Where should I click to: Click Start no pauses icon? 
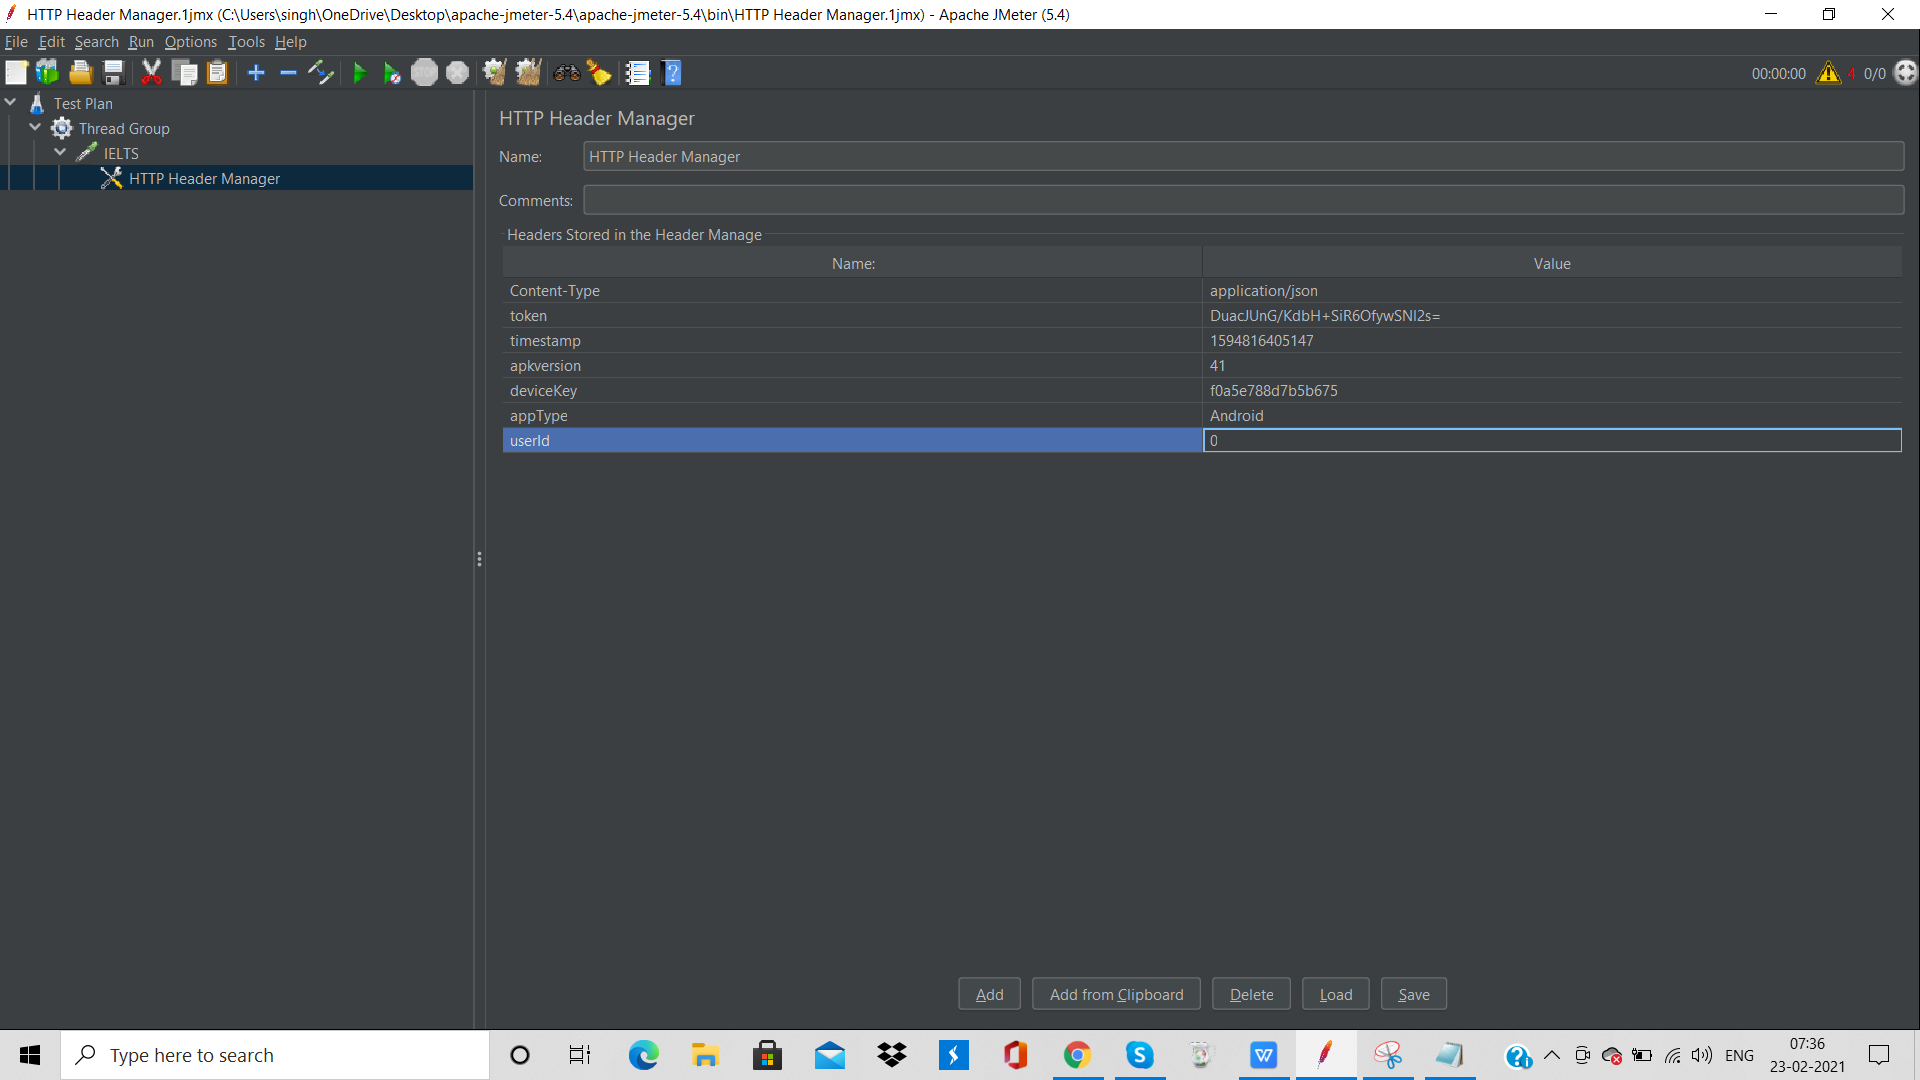pyautogui.click(x=392, y=73)
